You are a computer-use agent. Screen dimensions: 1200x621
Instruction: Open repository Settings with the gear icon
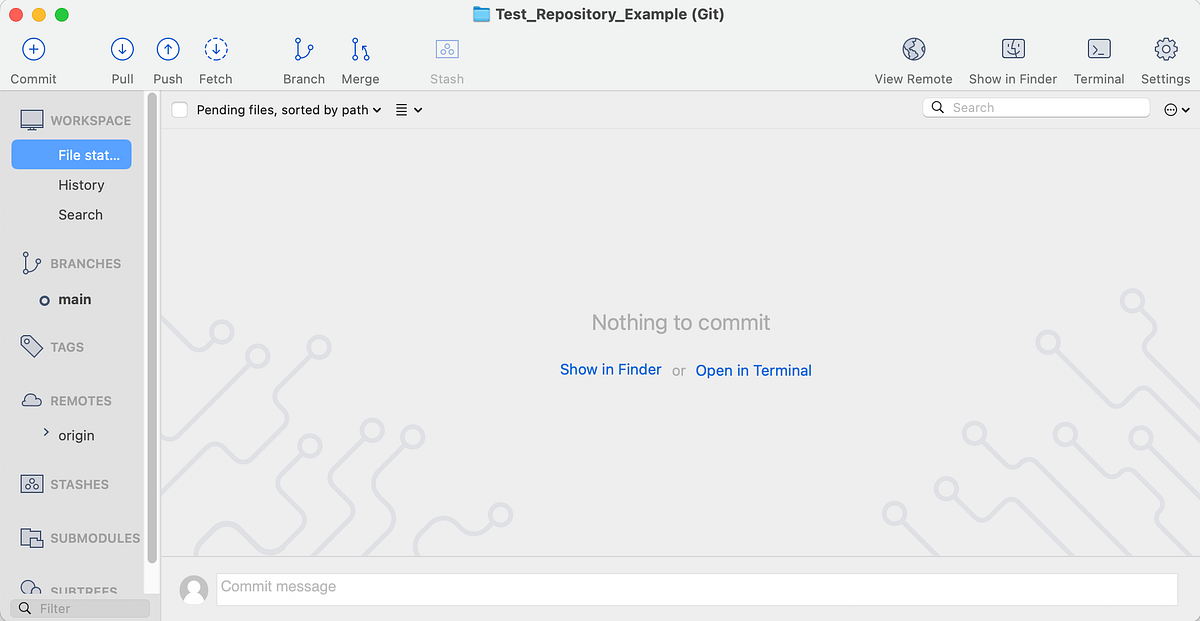pyautogui.click(x=1165, y=49)
